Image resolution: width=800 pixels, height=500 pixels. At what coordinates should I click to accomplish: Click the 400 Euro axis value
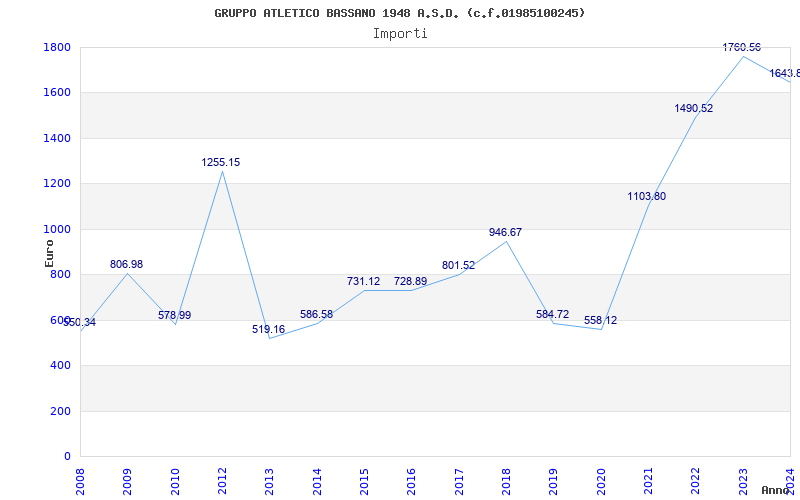(61, 366)
